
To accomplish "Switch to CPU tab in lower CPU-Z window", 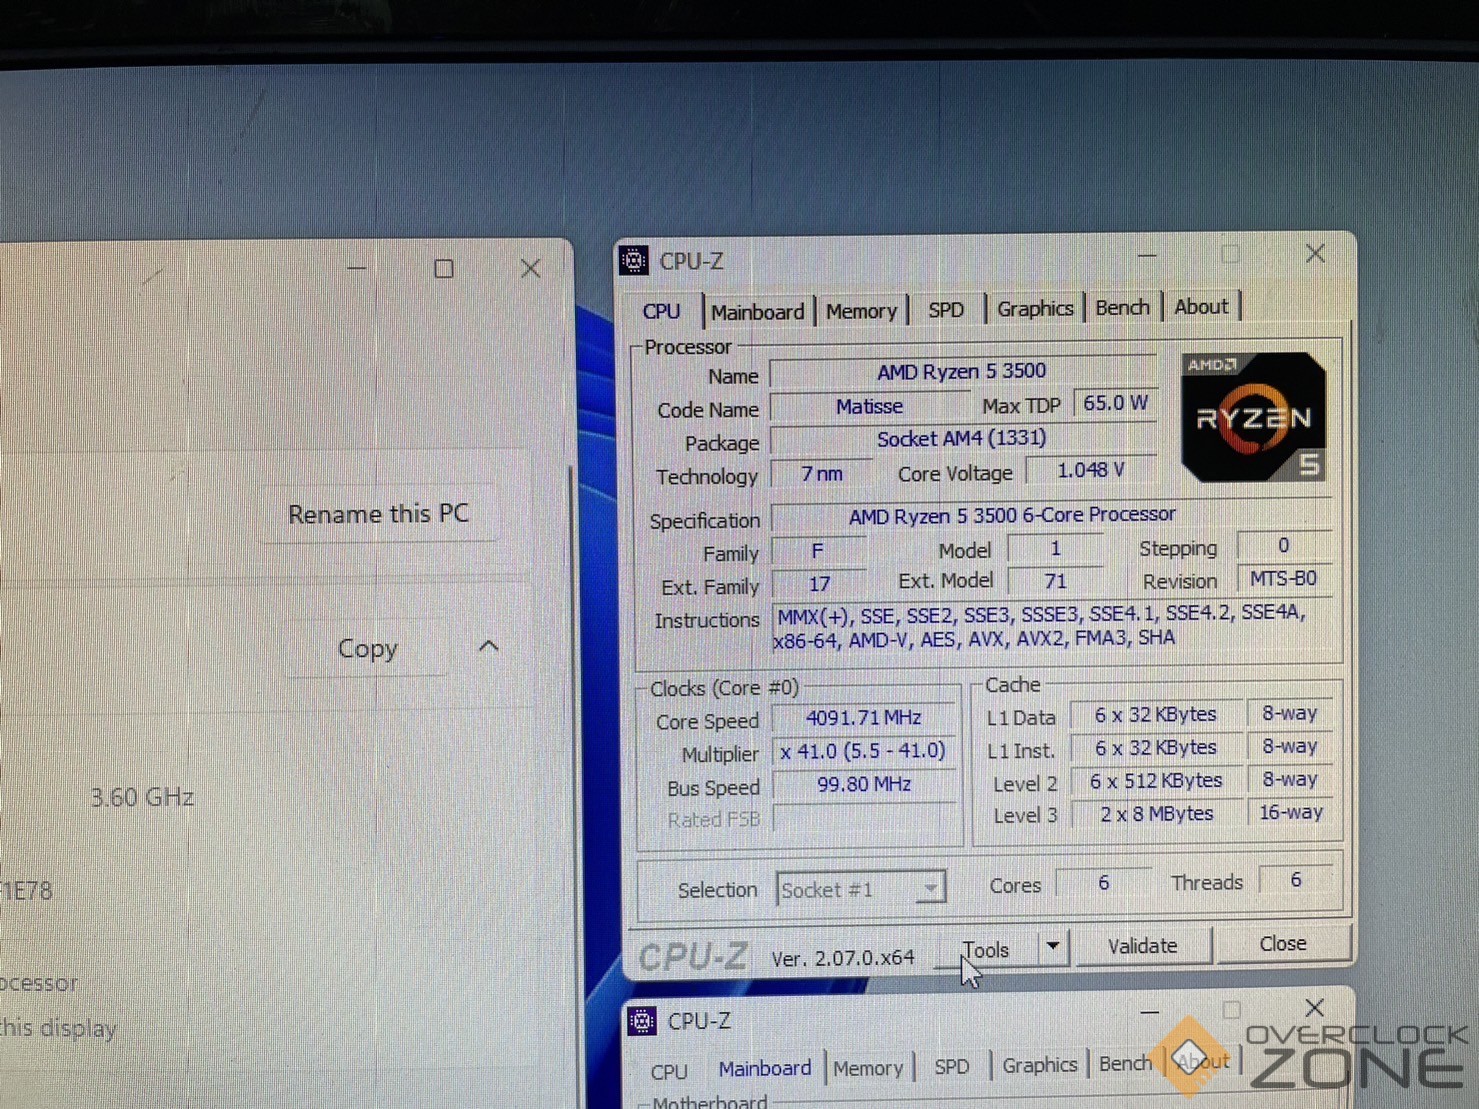I will pos(669,1071).
